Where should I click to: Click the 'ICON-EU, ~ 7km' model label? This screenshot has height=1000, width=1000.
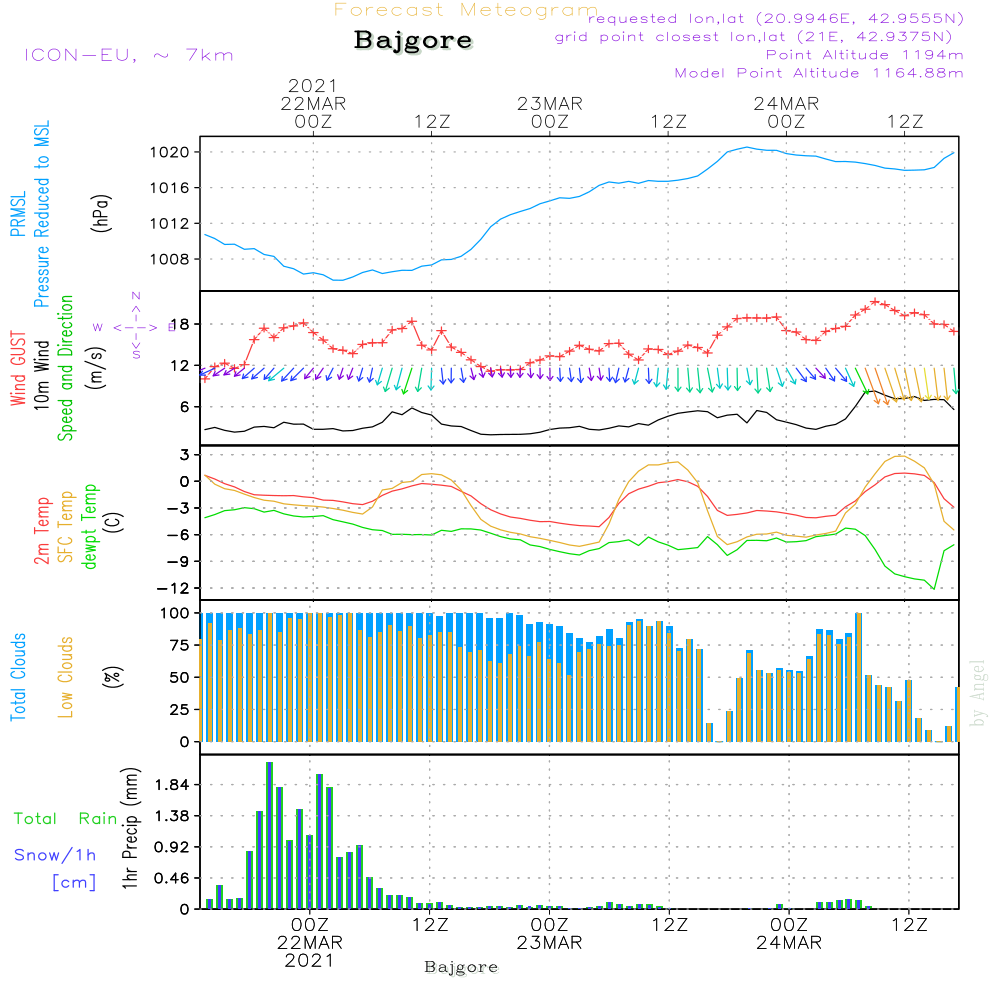click(x=129, y=55)
